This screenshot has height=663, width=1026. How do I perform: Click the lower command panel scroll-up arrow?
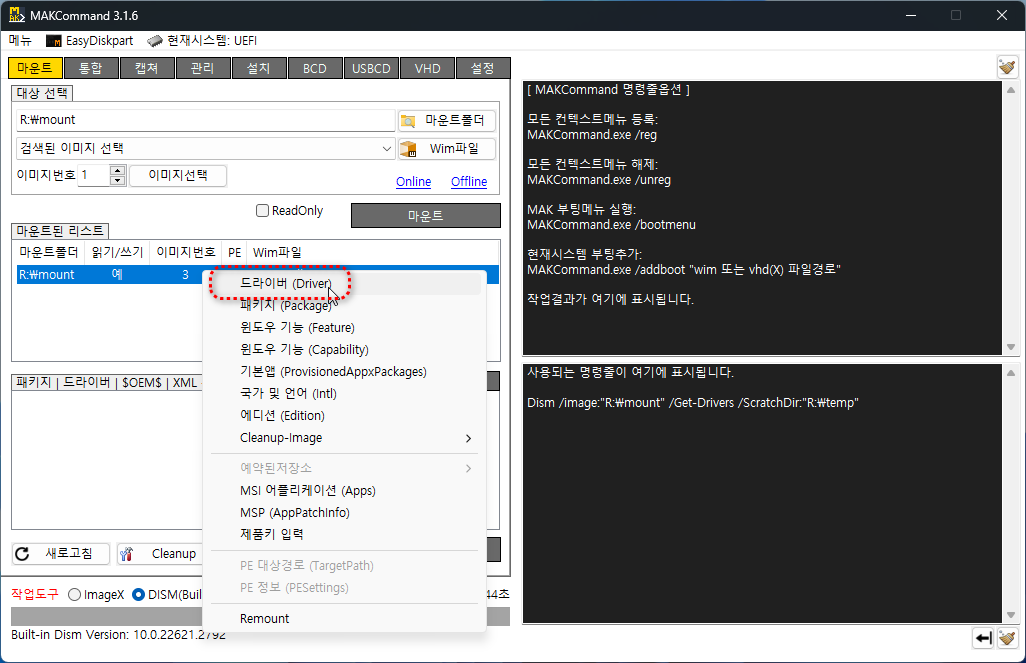(x=1011, y=373)
